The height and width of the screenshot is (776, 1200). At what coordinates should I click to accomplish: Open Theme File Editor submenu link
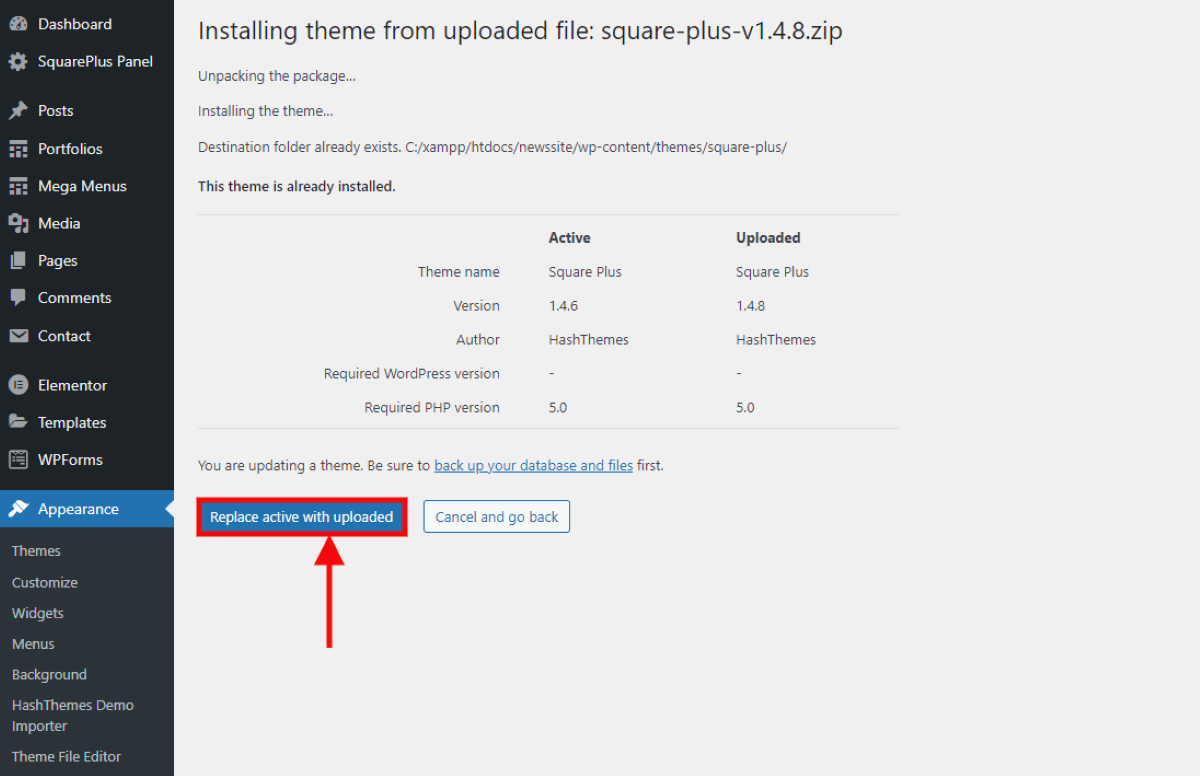(67, 757)
